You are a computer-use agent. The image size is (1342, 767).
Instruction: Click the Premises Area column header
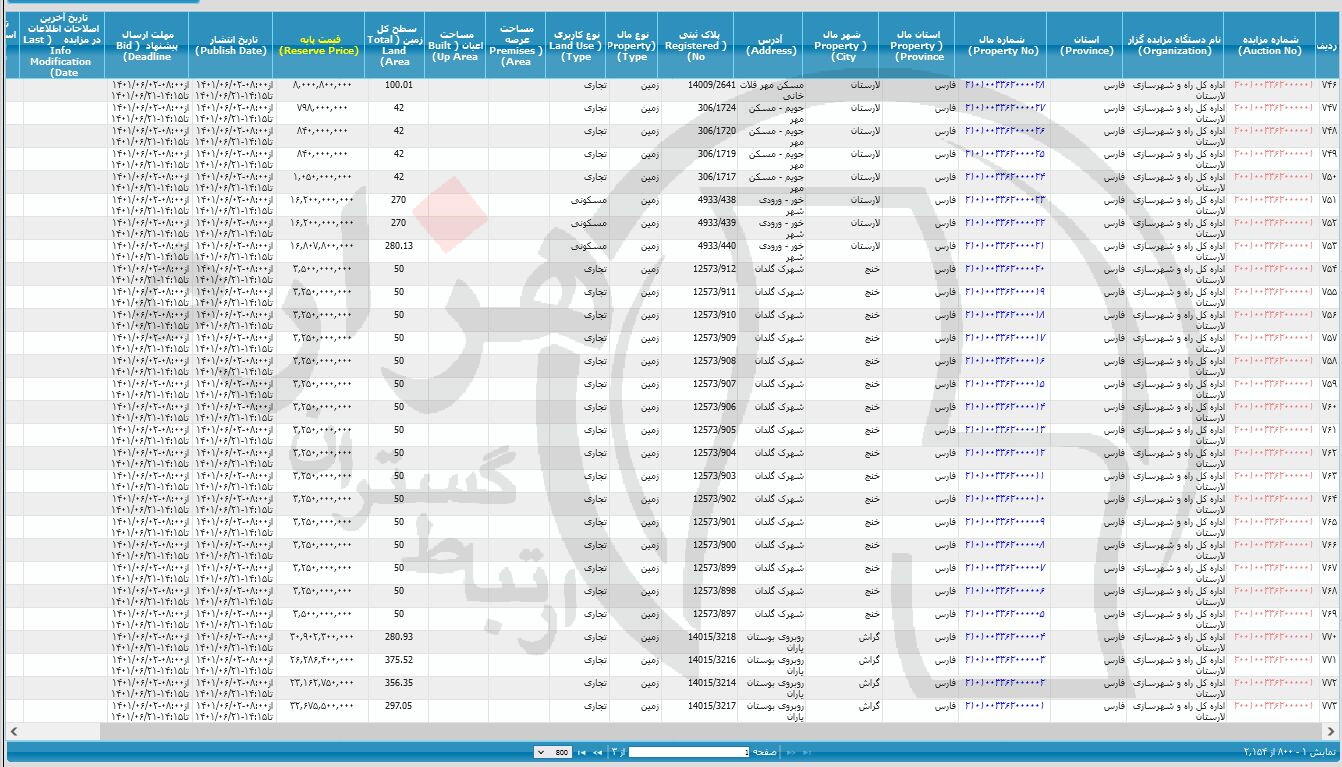click(x=517, y=45)
